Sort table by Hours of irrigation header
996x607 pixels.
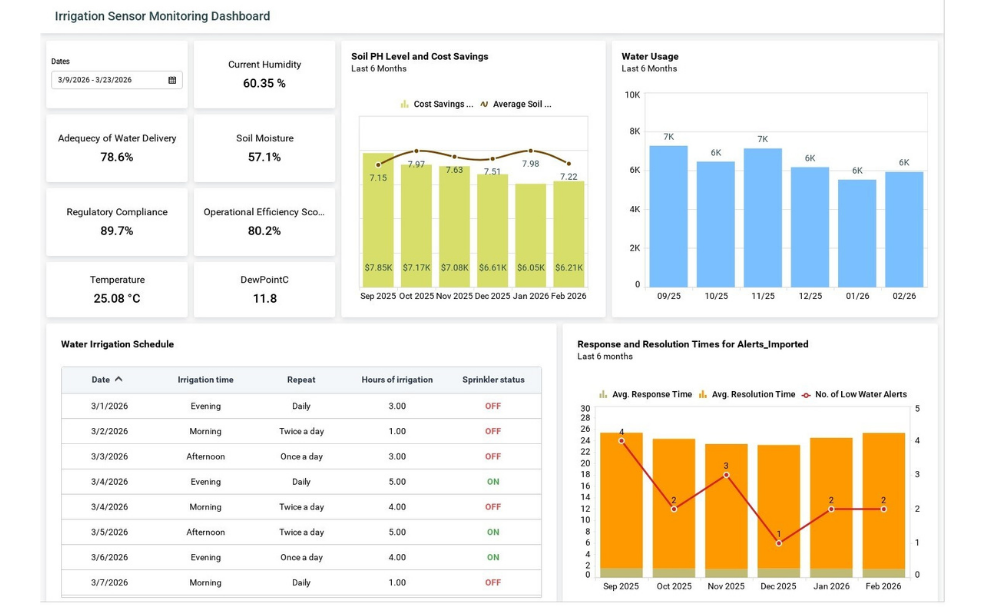pyautogui.click(x=397, y=380)
